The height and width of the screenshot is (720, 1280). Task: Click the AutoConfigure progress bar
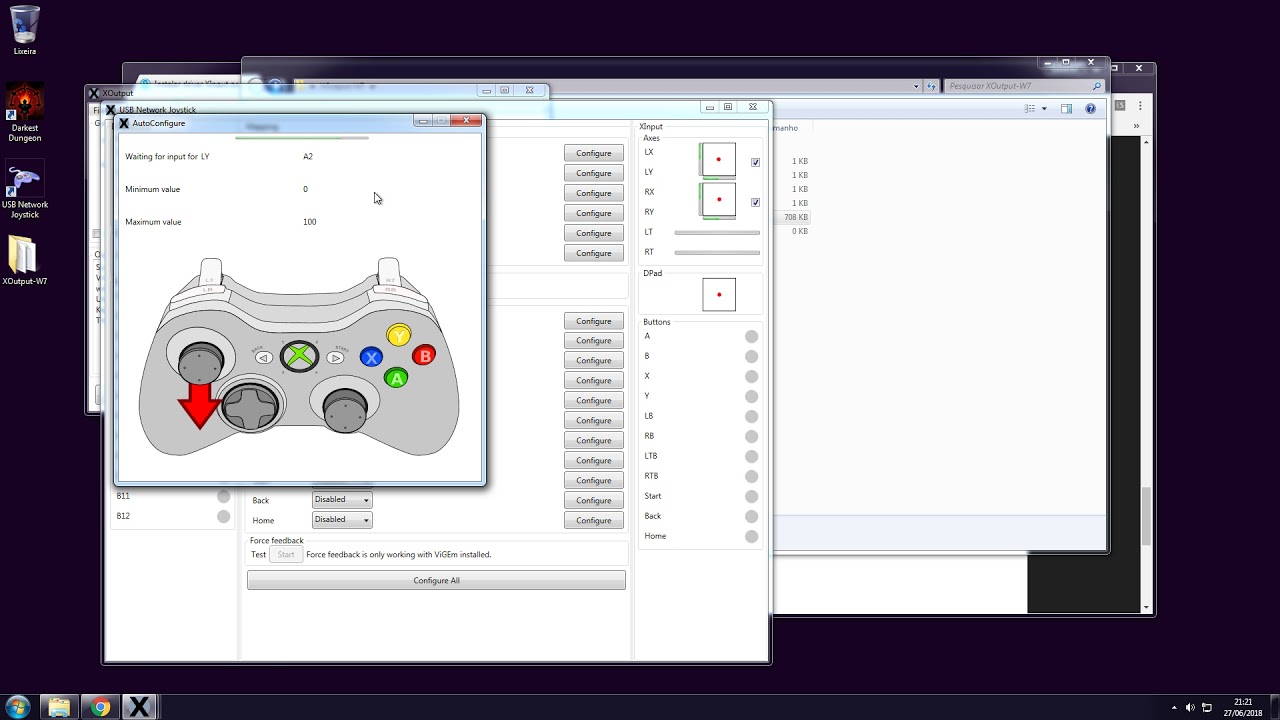pos(302,138)
